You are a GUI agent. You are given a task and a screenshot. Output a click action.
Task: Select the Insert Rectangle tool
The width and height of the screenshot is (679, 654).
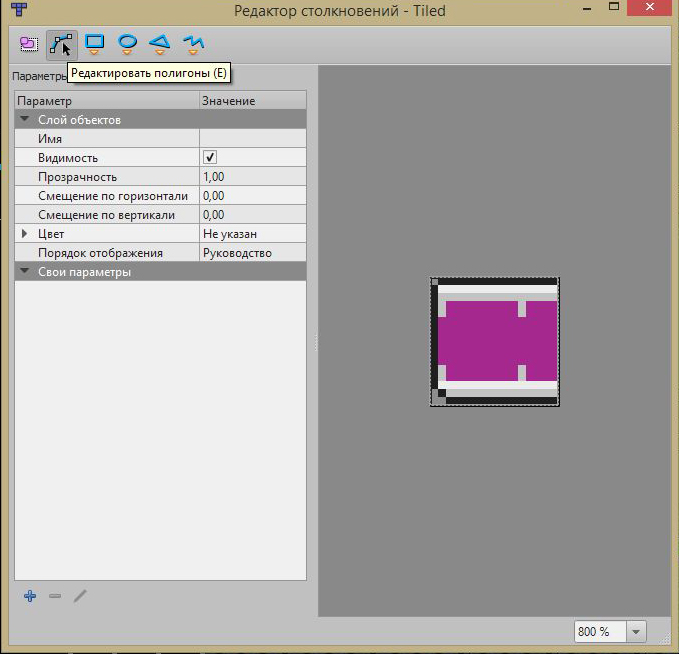(x=94, y=44)
